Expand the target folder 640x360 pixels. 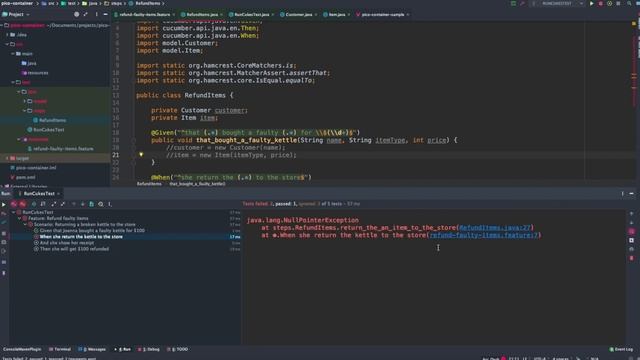[x=7, y=158]
